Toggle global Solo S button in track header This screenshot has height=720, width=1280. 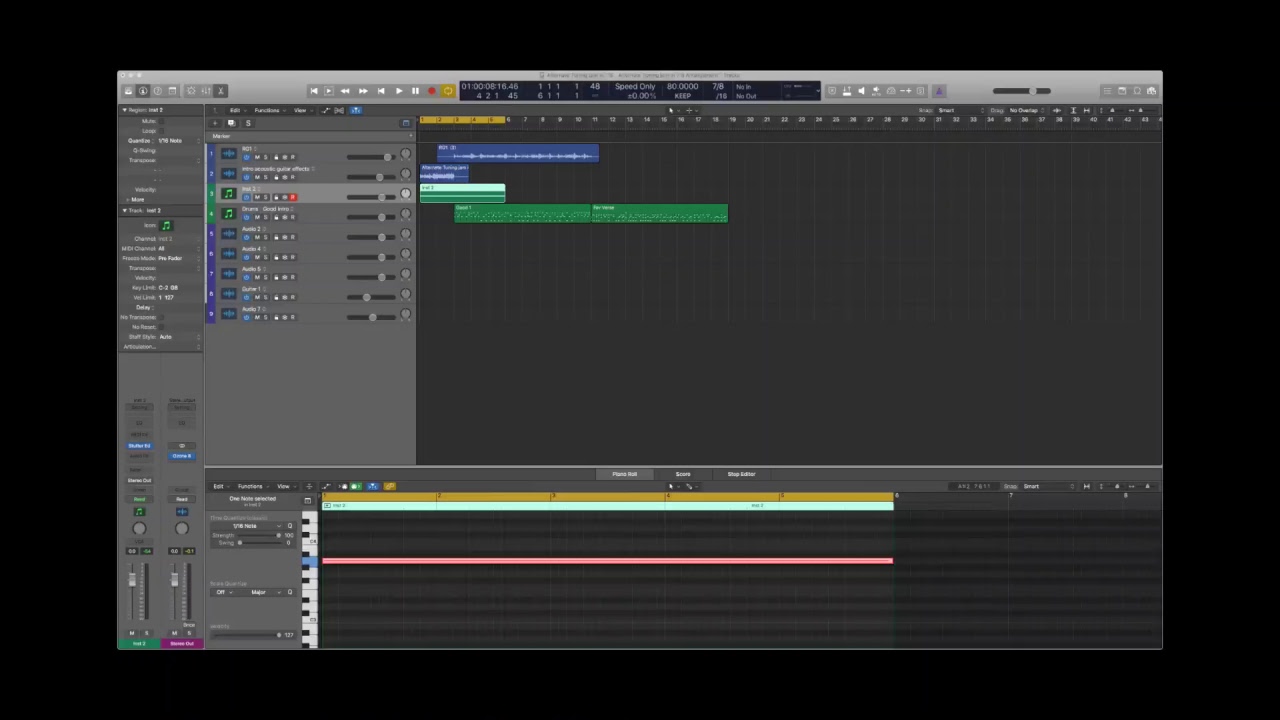tap(248, 123)
